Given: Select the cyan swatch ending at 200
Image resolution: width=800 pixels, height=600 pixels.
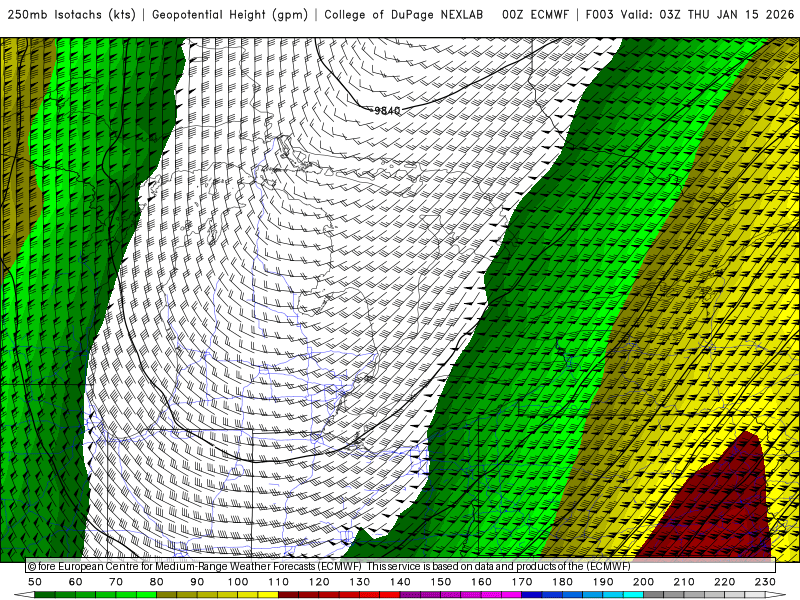Looking at the screenshot, I should [633, 595].
